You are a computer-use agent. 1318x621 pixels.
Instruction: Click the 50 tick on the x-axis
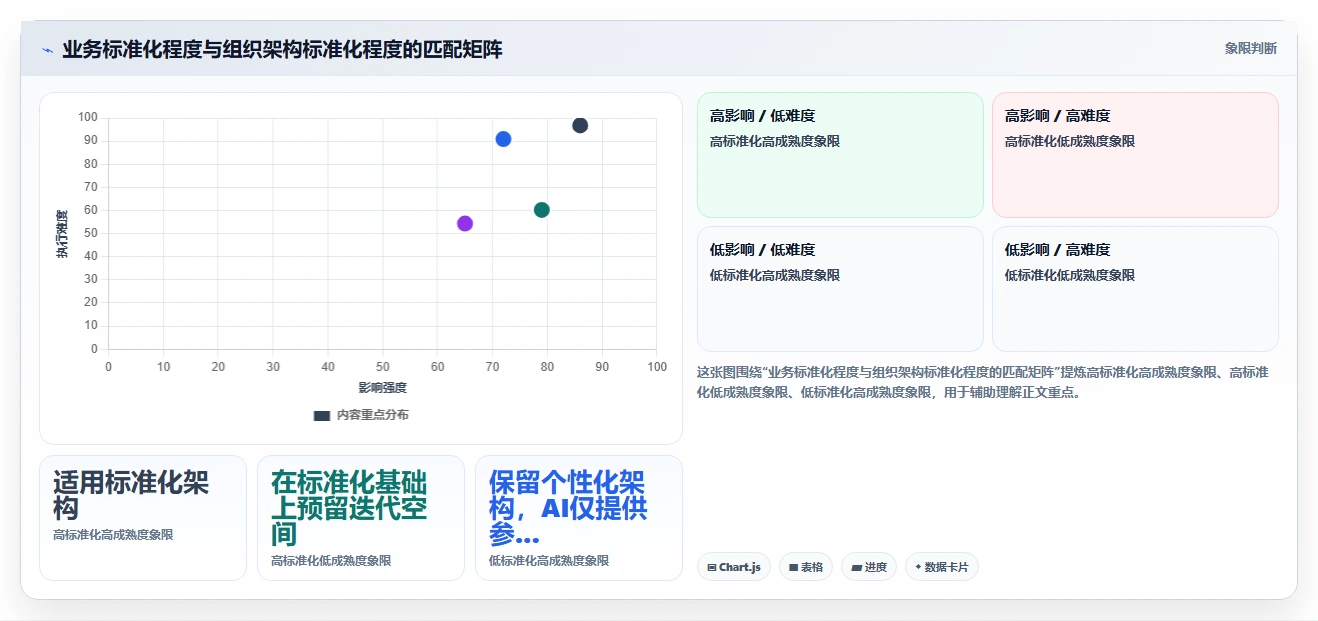tap(383, 367)
